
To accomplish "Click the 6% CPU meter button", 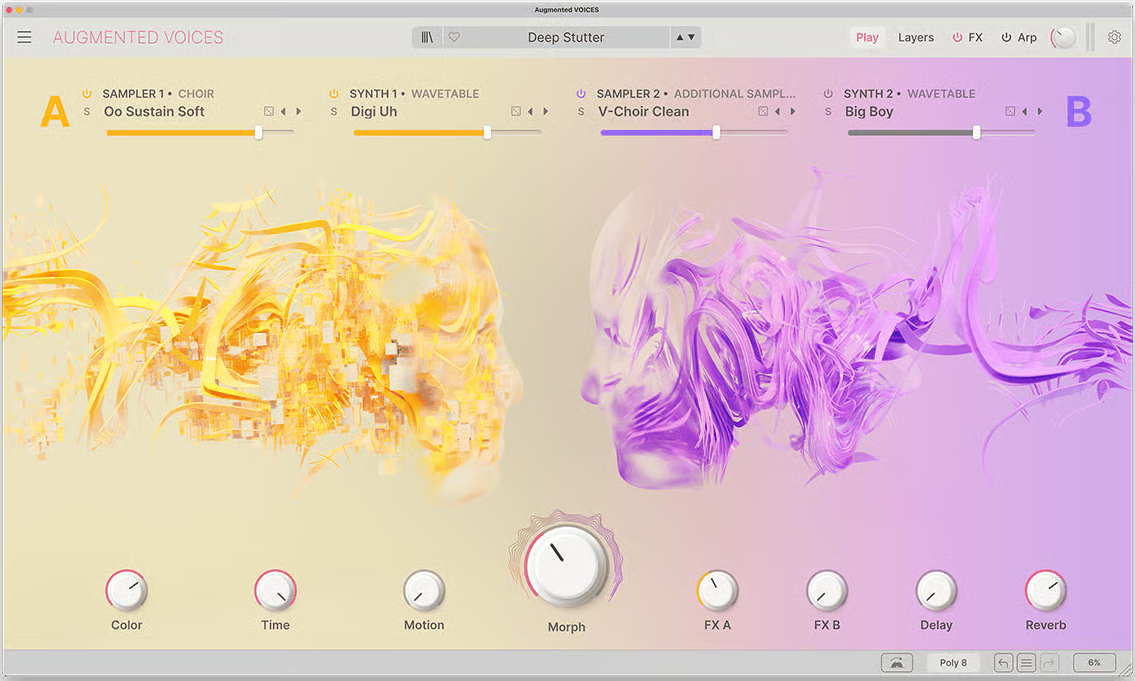I will (x=1094, y=662).
